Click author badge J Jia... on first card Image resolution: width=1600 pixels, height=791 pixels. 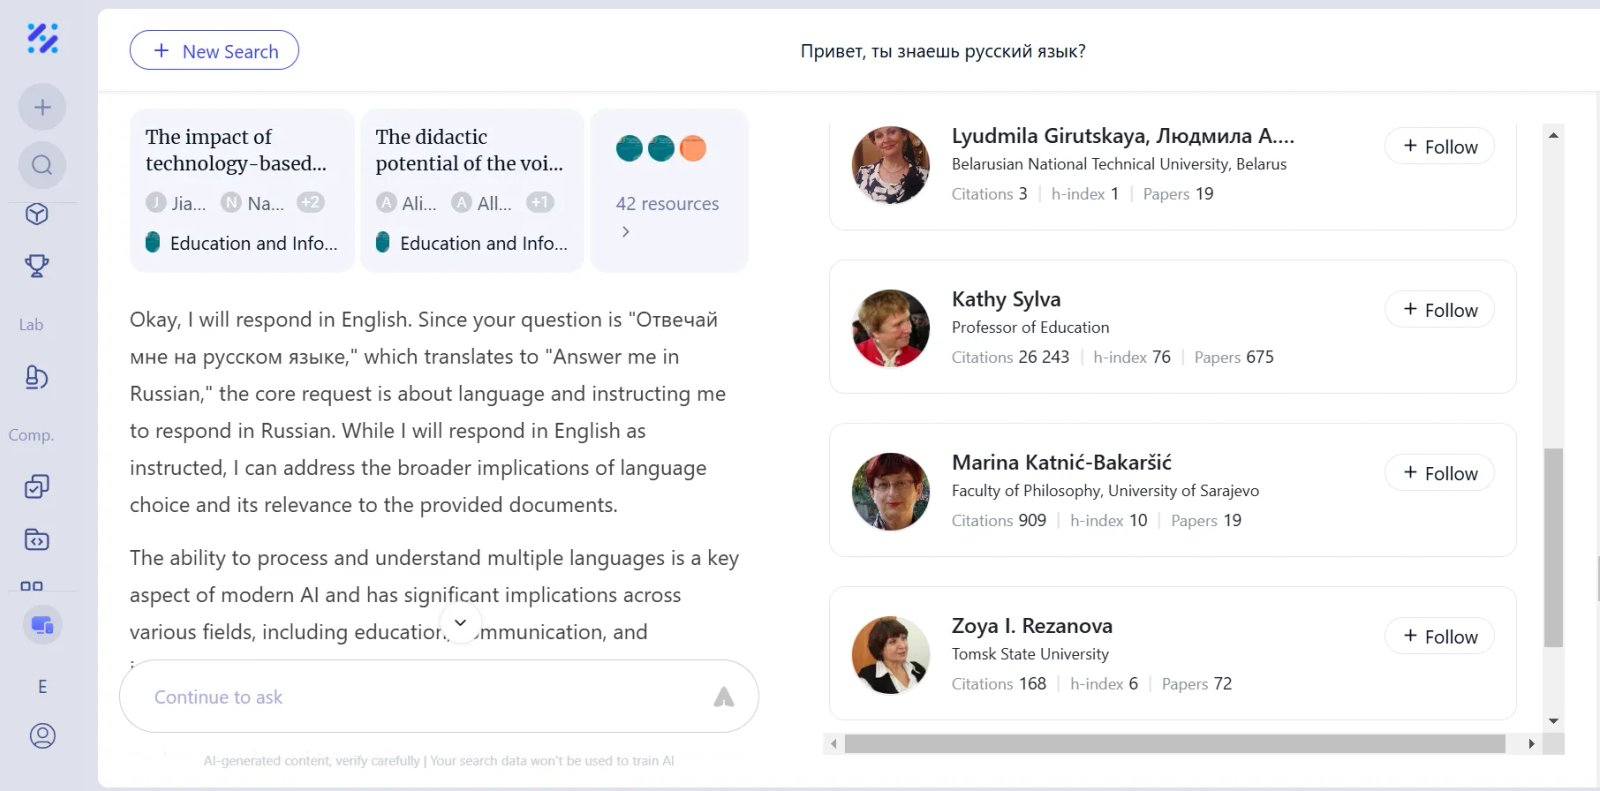tap(176, 203)
